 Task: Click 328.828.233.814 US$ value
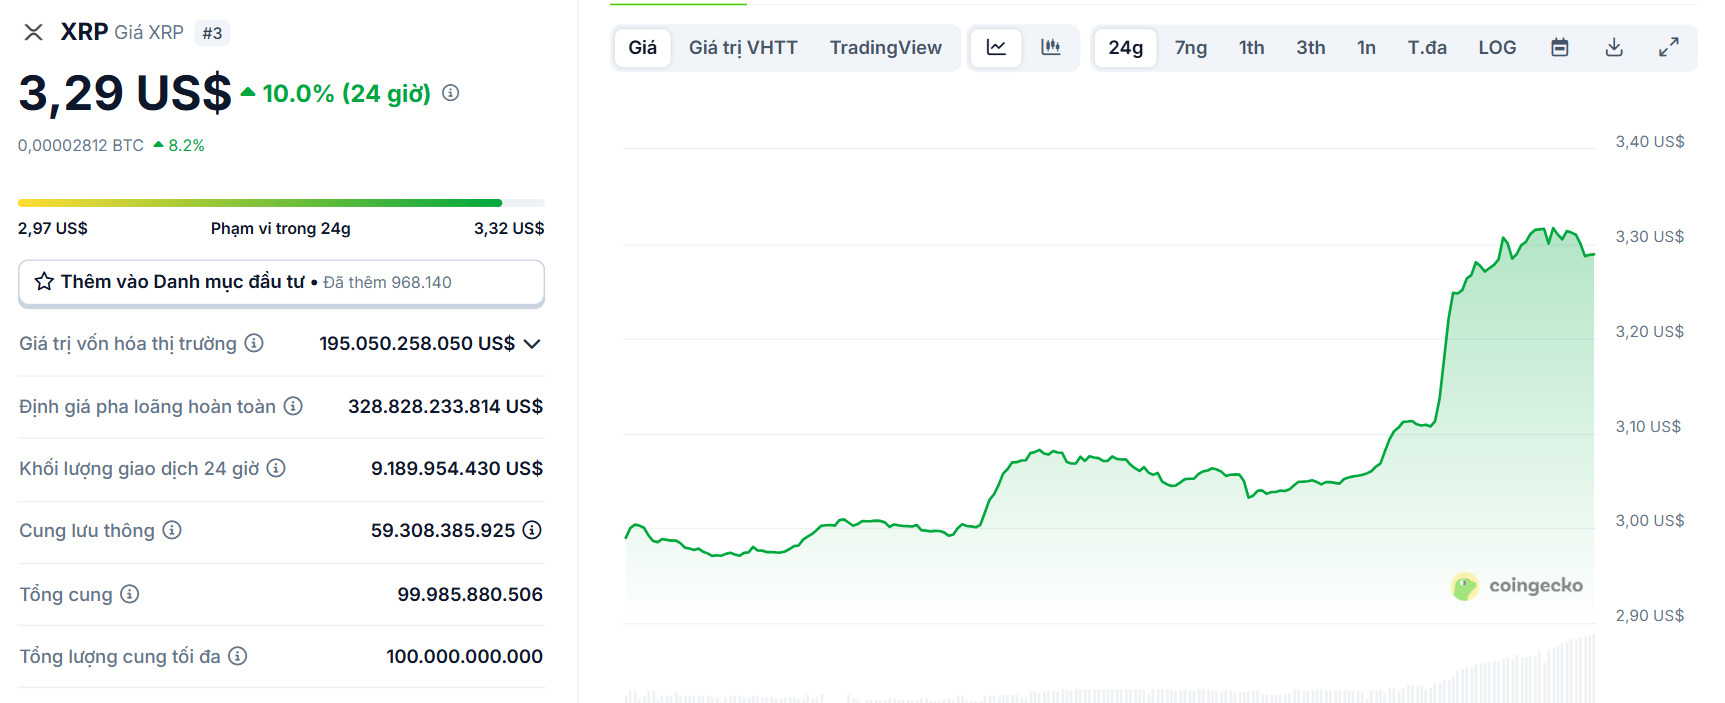[445, 406]
